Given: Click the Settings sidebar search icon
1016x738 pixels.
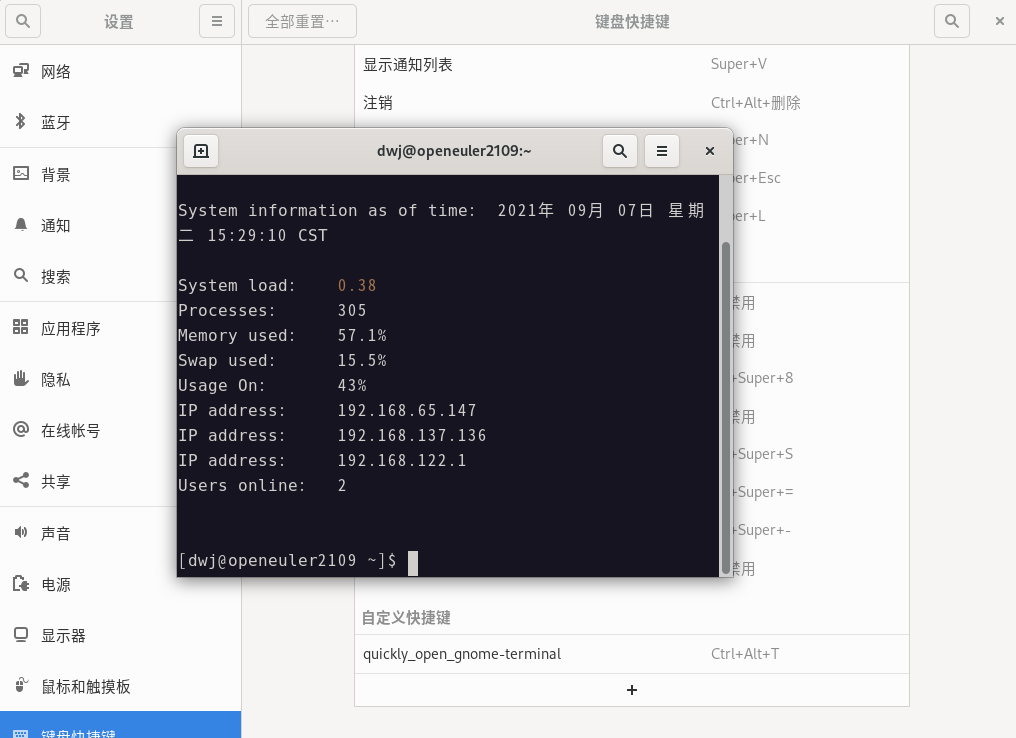Looking at the screenshot, I should (24, 21).
